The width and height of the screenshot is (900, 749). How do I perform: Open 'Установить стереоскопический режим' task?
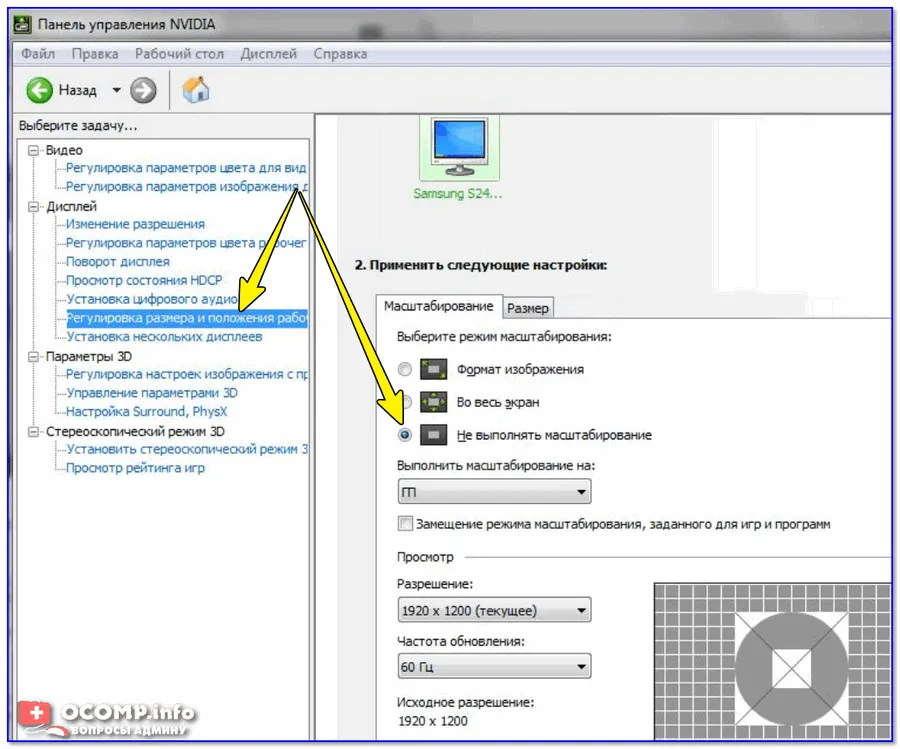[187, 449]
